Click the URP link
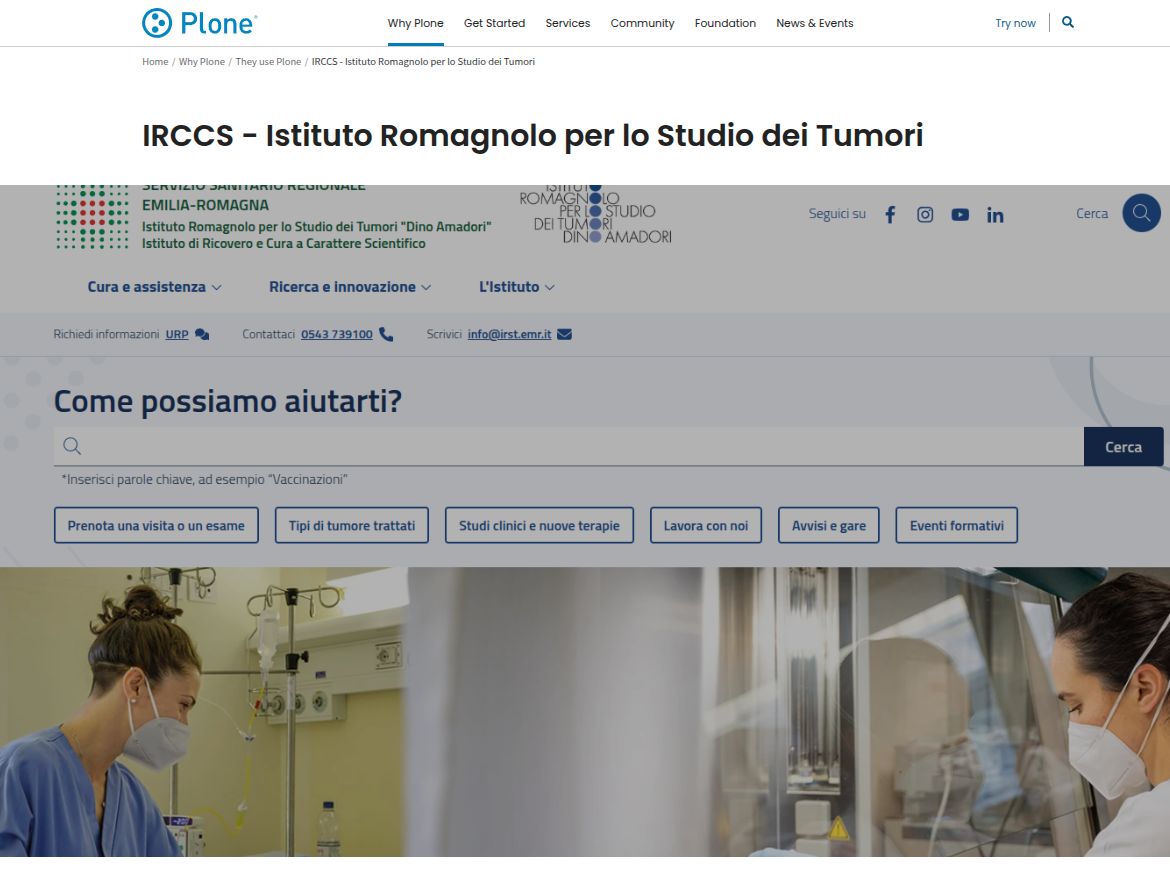 pyautogui.click(x=177, y=334)
